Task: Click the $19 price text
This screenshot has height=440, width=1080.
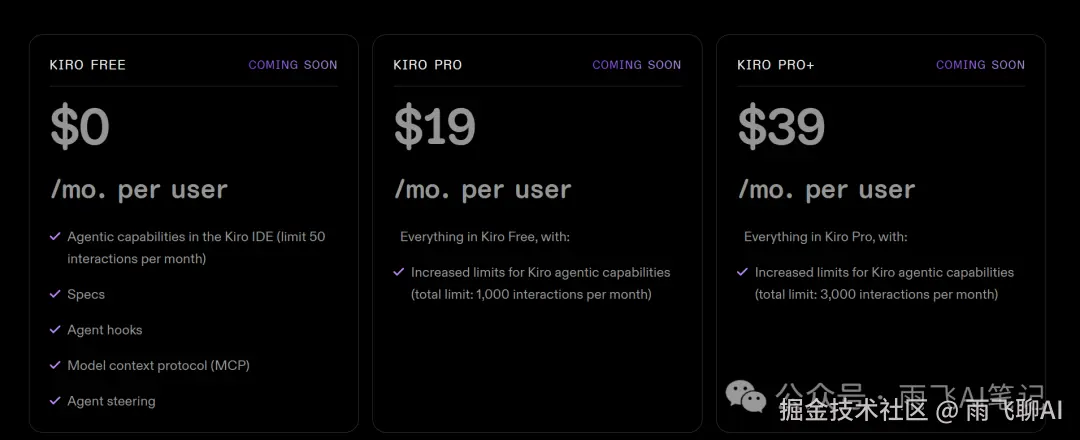Action: click(x=435, y=127)
